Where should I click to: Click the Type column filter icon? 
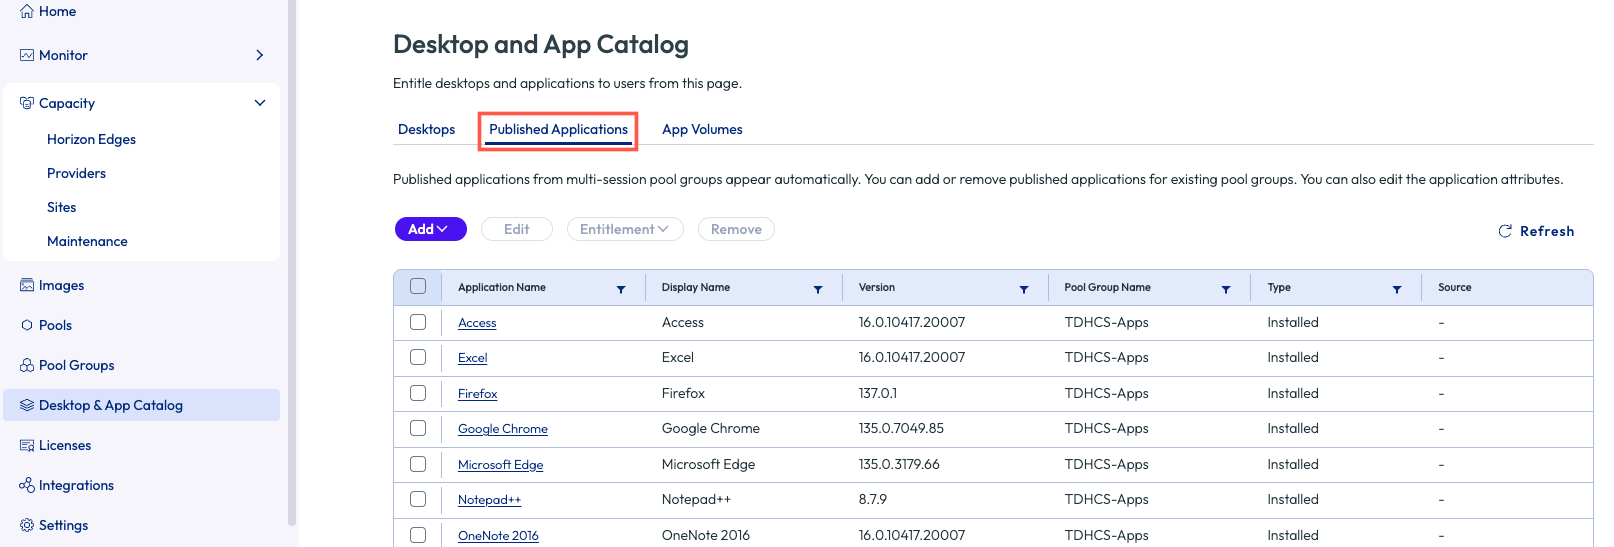click(x=1397, y=289)
